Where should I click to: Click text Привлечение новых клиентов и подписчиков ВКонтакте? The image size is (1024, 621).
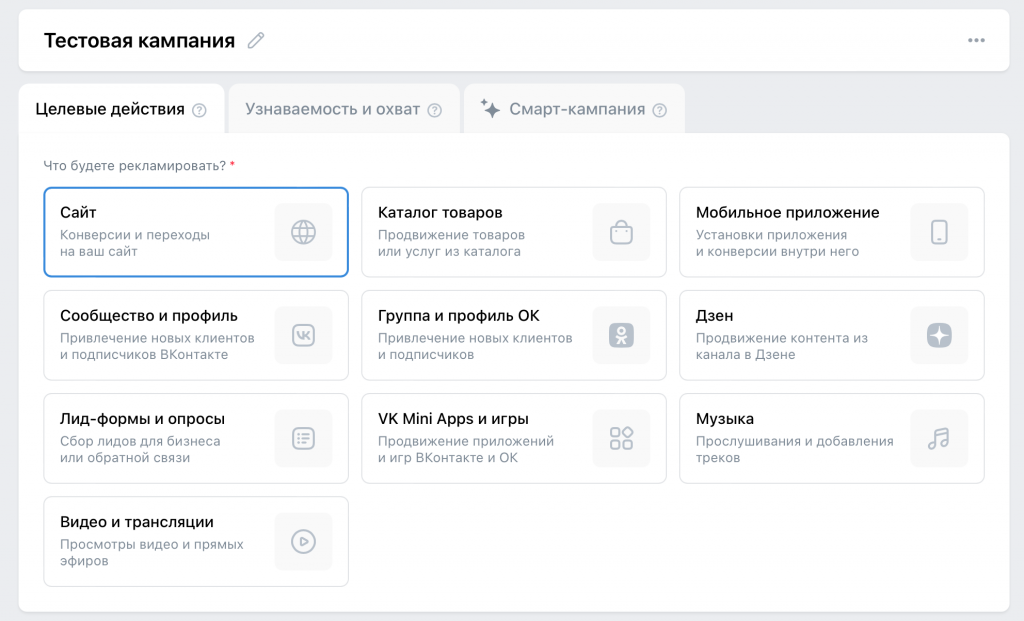tap(157, 346)
